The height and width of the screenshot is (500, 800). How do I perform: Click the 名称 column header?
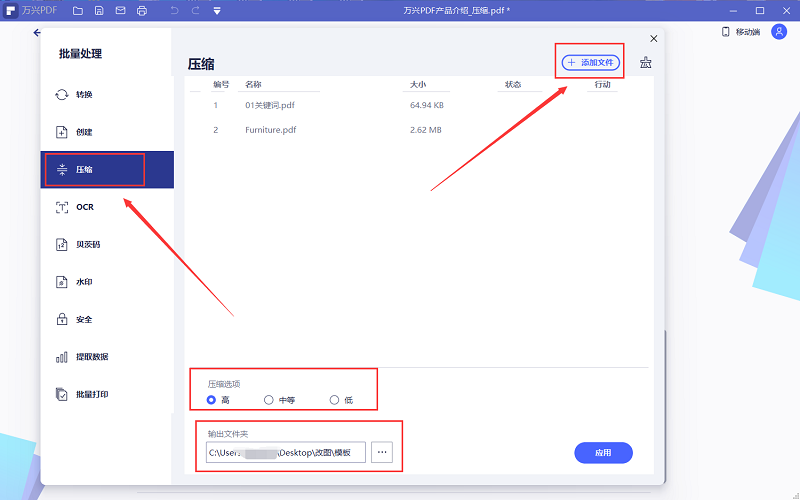[x=254, y=84]
